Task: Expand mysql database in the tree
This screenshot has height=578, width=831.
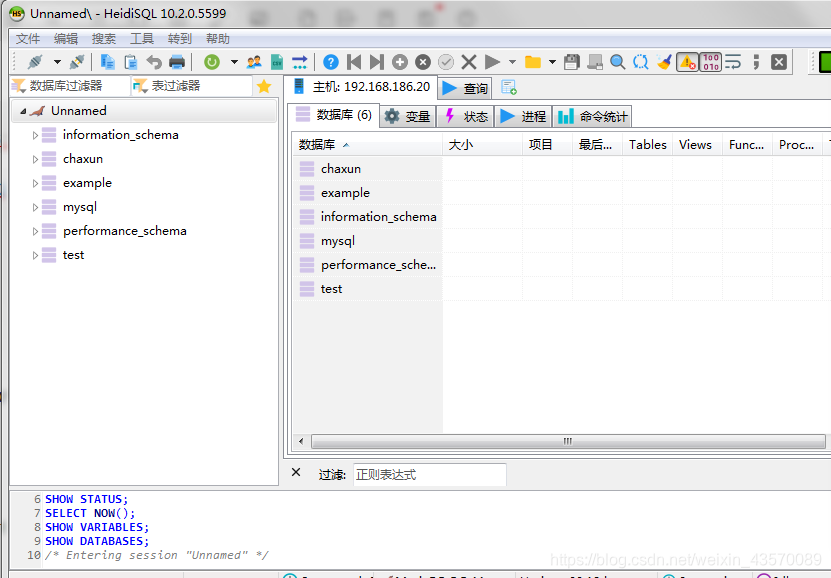Action: point(35,208)
